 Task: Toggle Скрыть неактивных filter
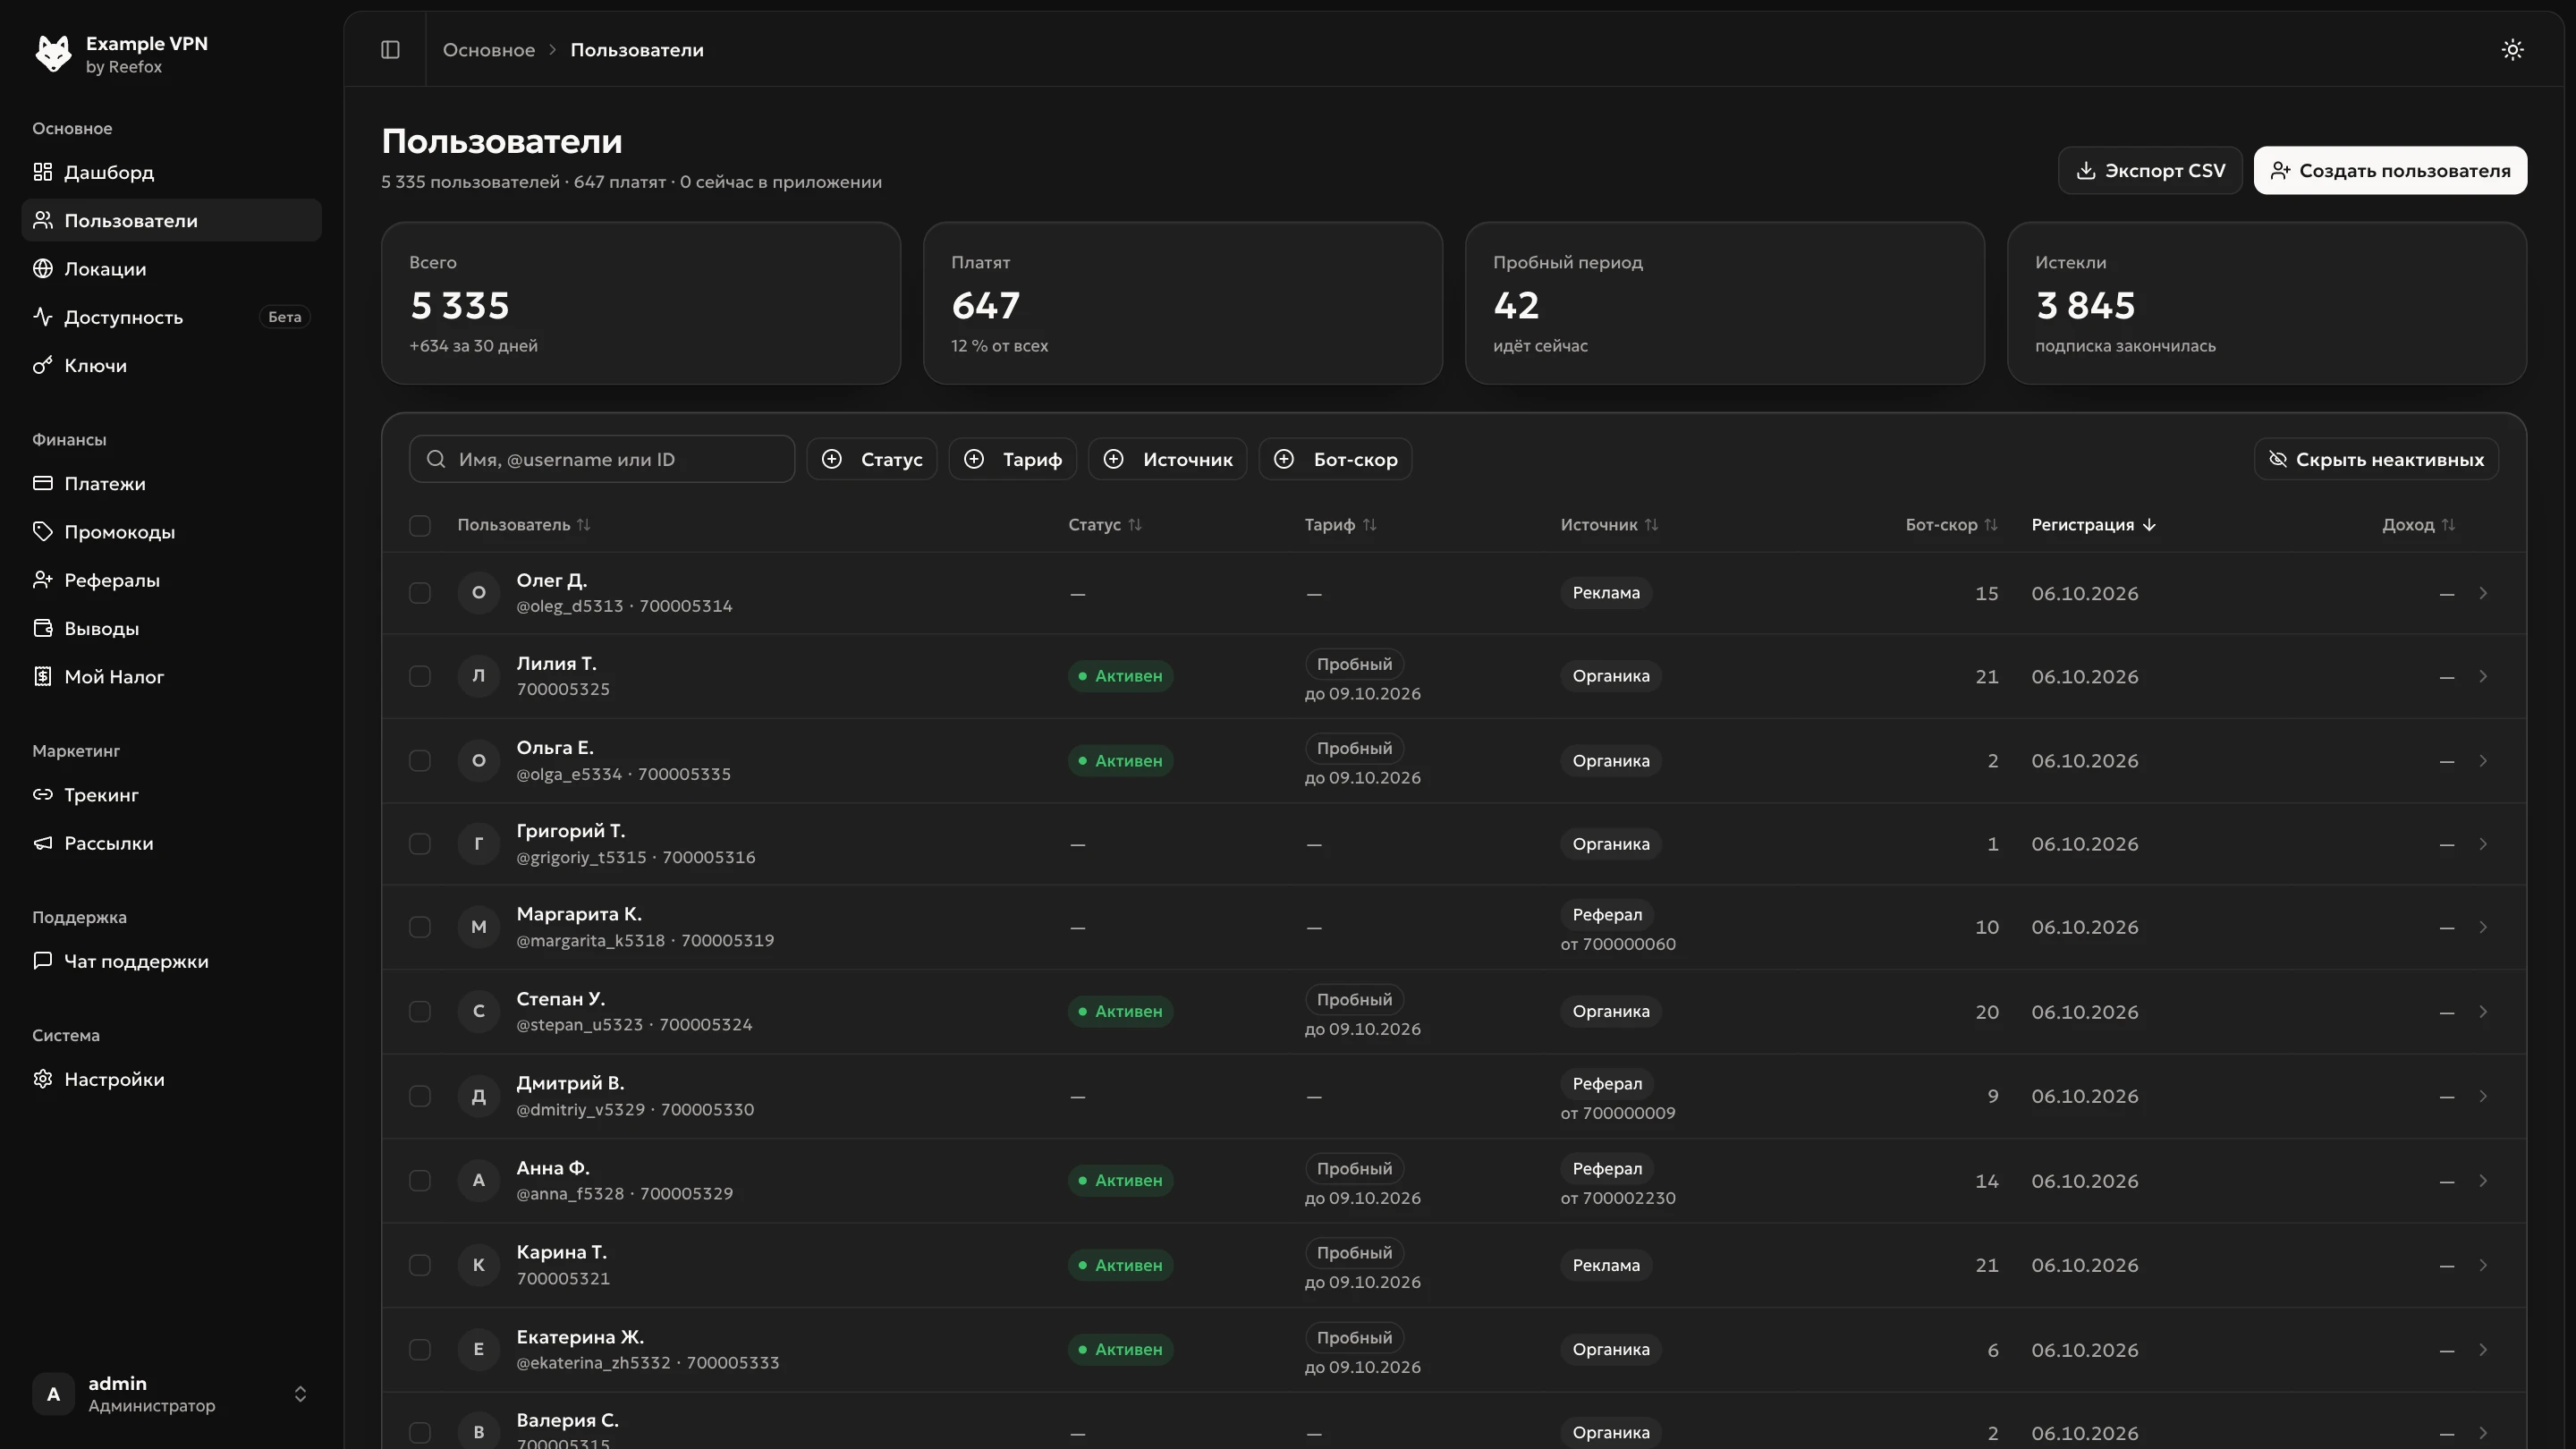click(2376, 459)
